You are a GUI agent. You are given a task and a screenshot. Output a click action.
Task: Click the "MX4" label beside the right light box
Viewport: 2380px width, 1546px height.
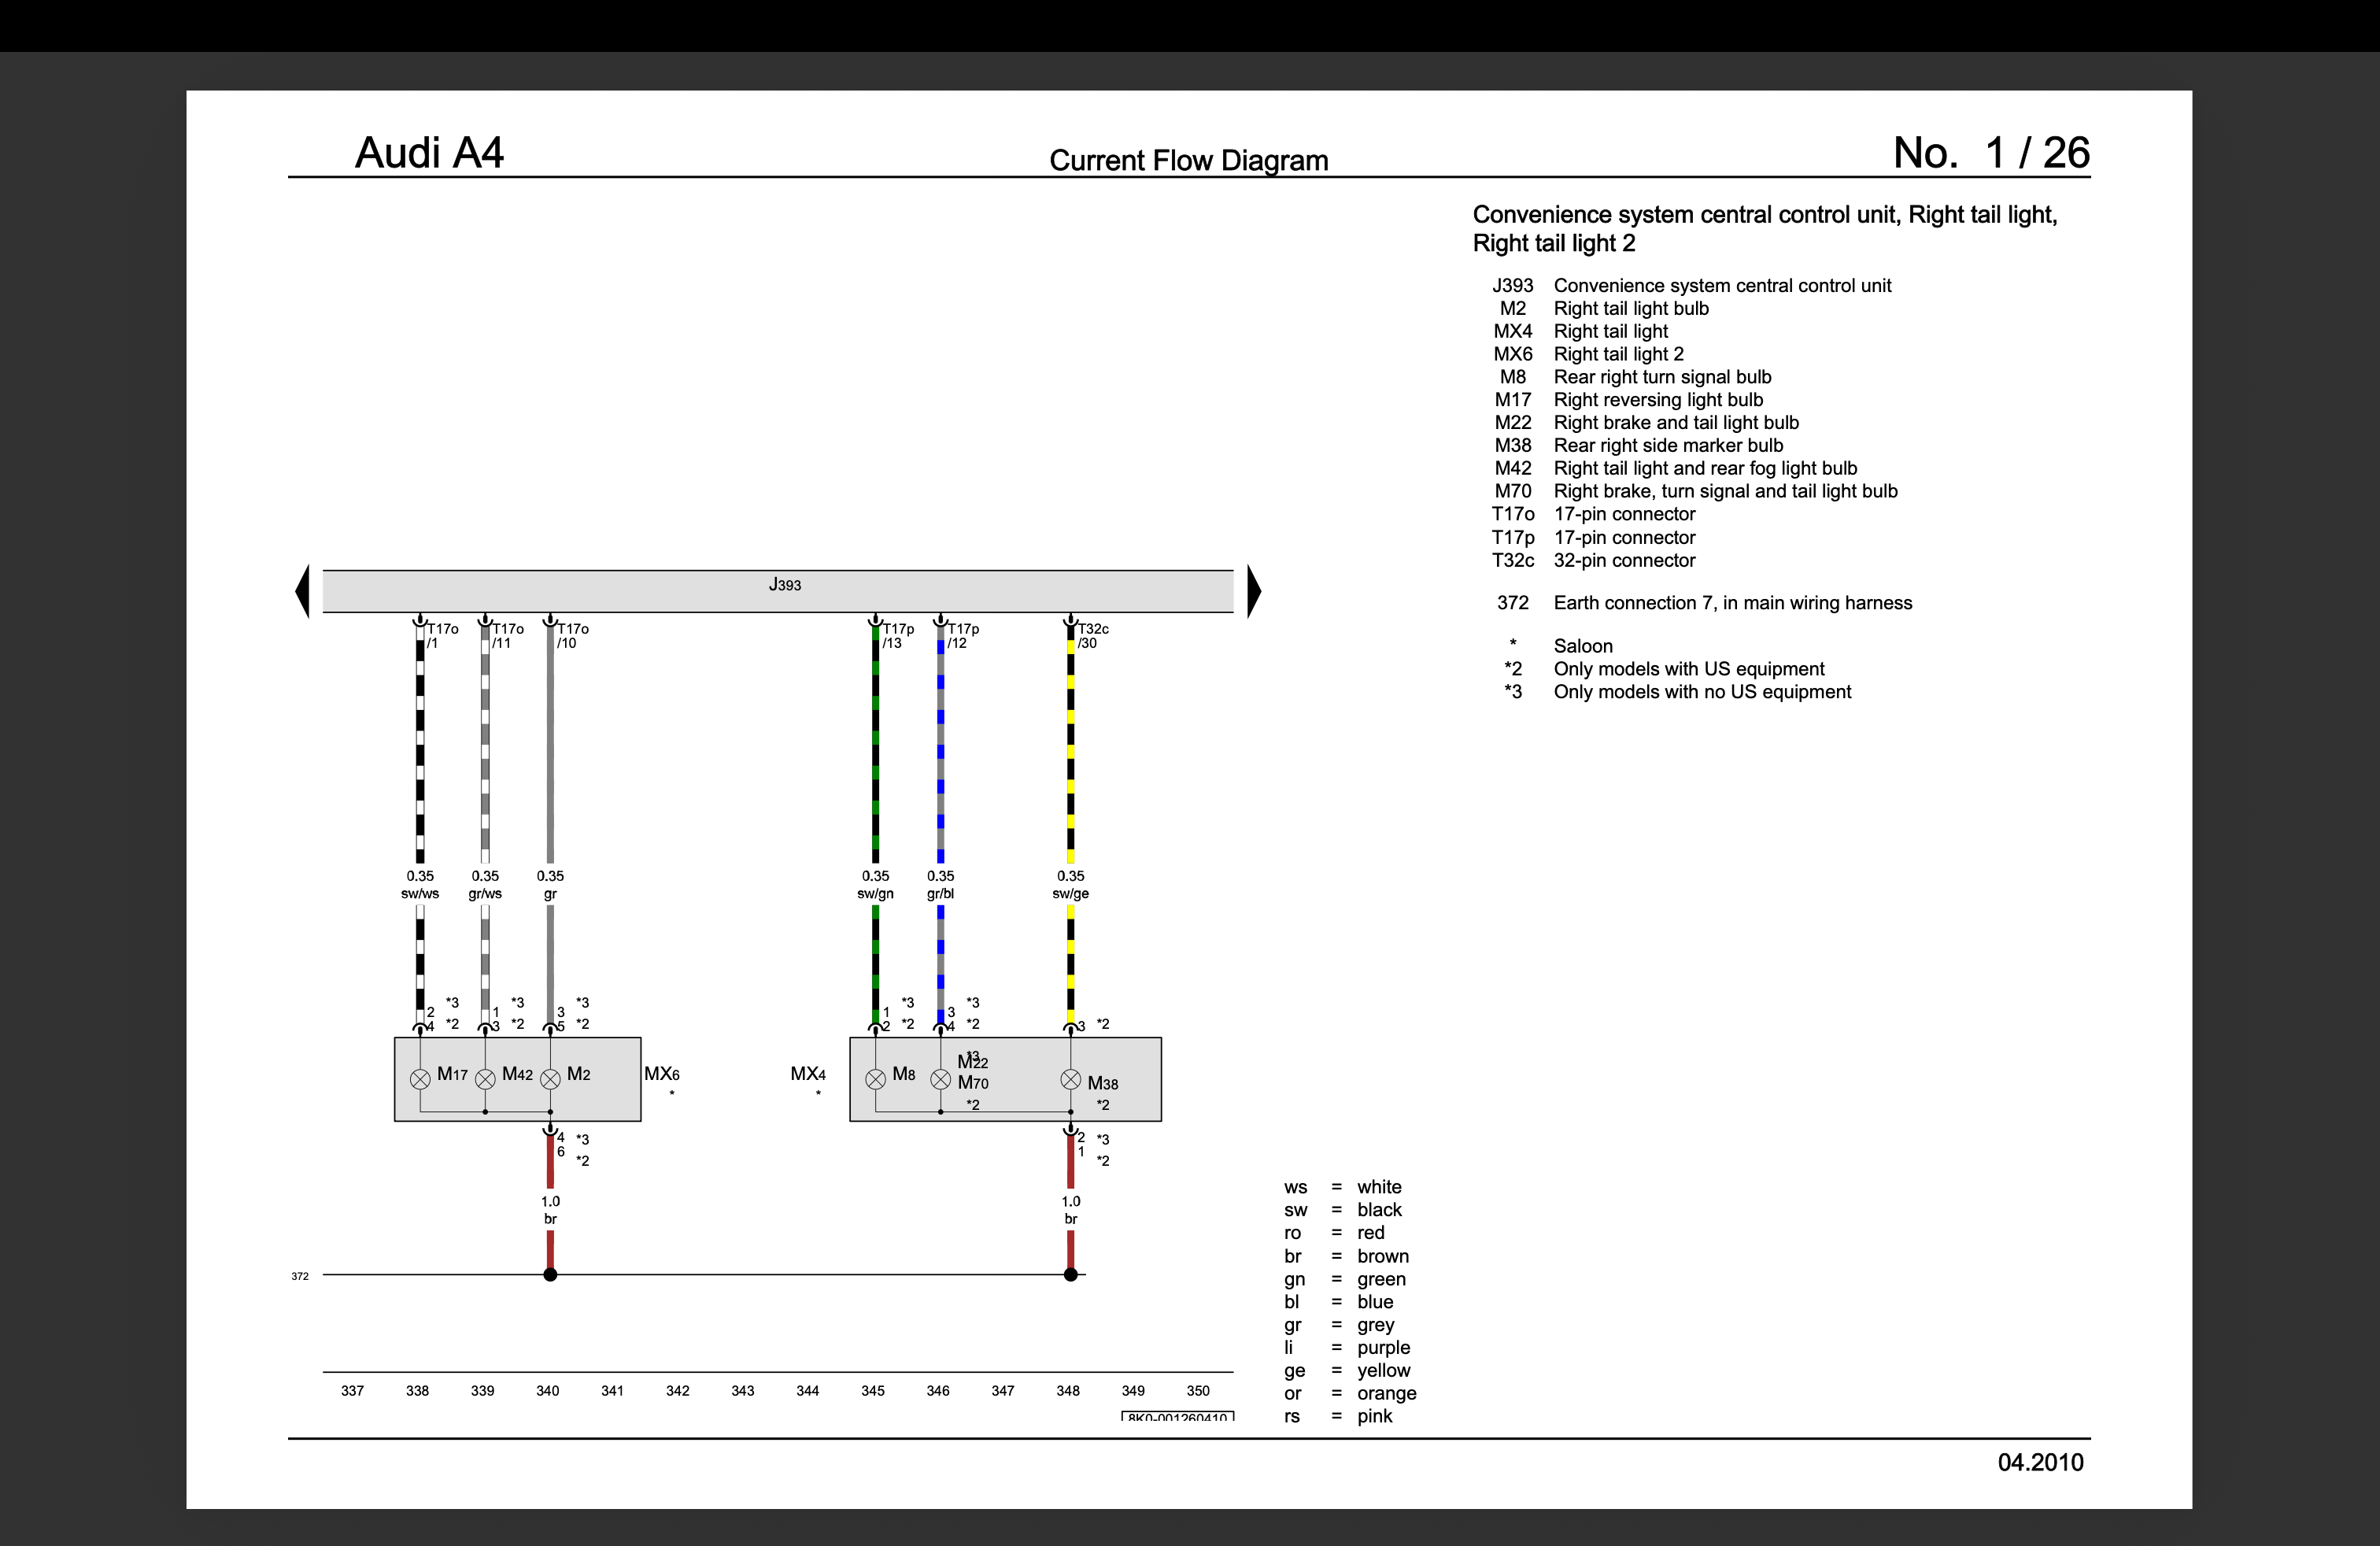808,1074
